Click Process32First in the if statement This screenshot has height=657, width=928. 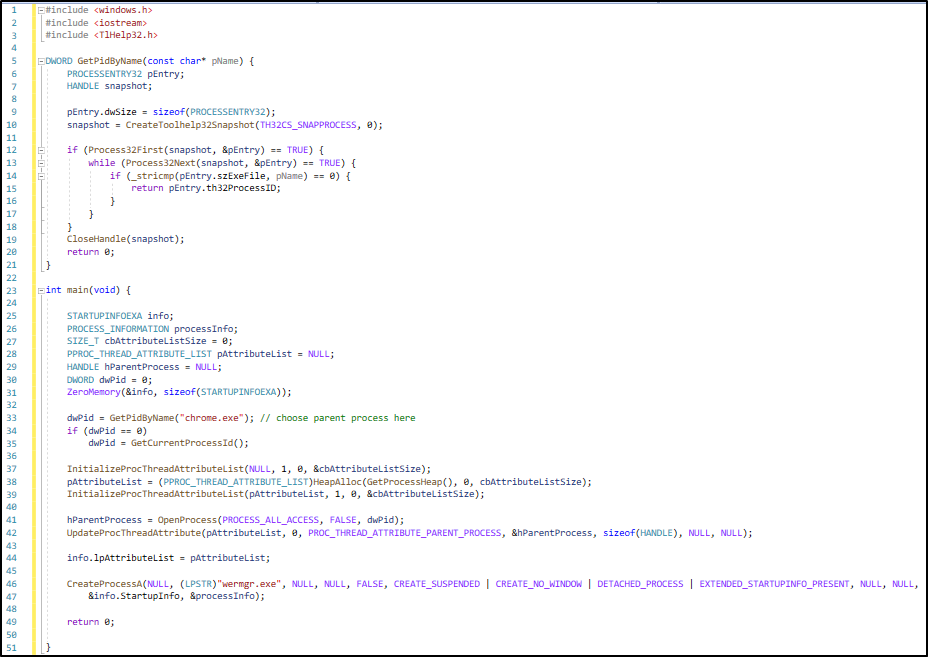(125, 150)
